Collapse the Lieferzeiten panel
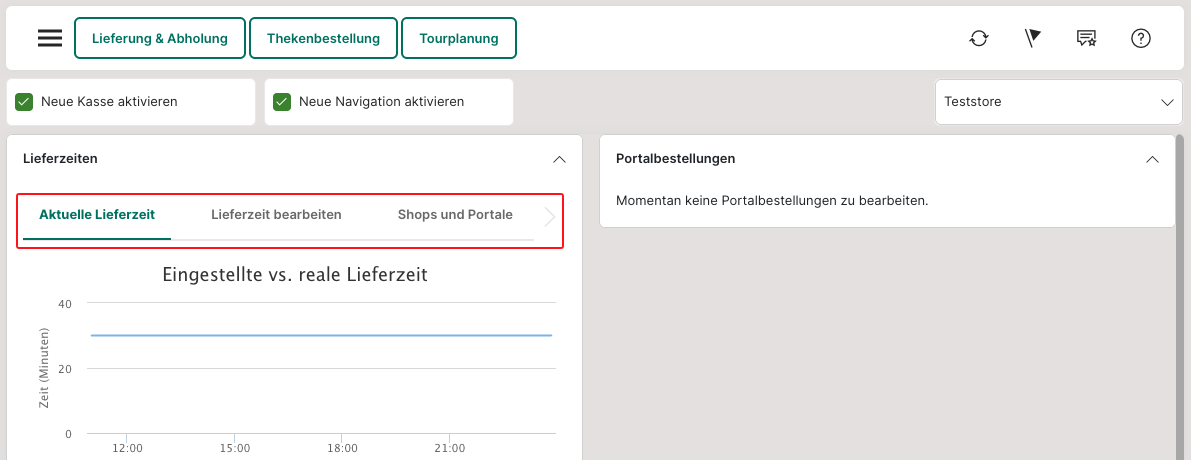The image size is (1191, 460). point(559,159)
